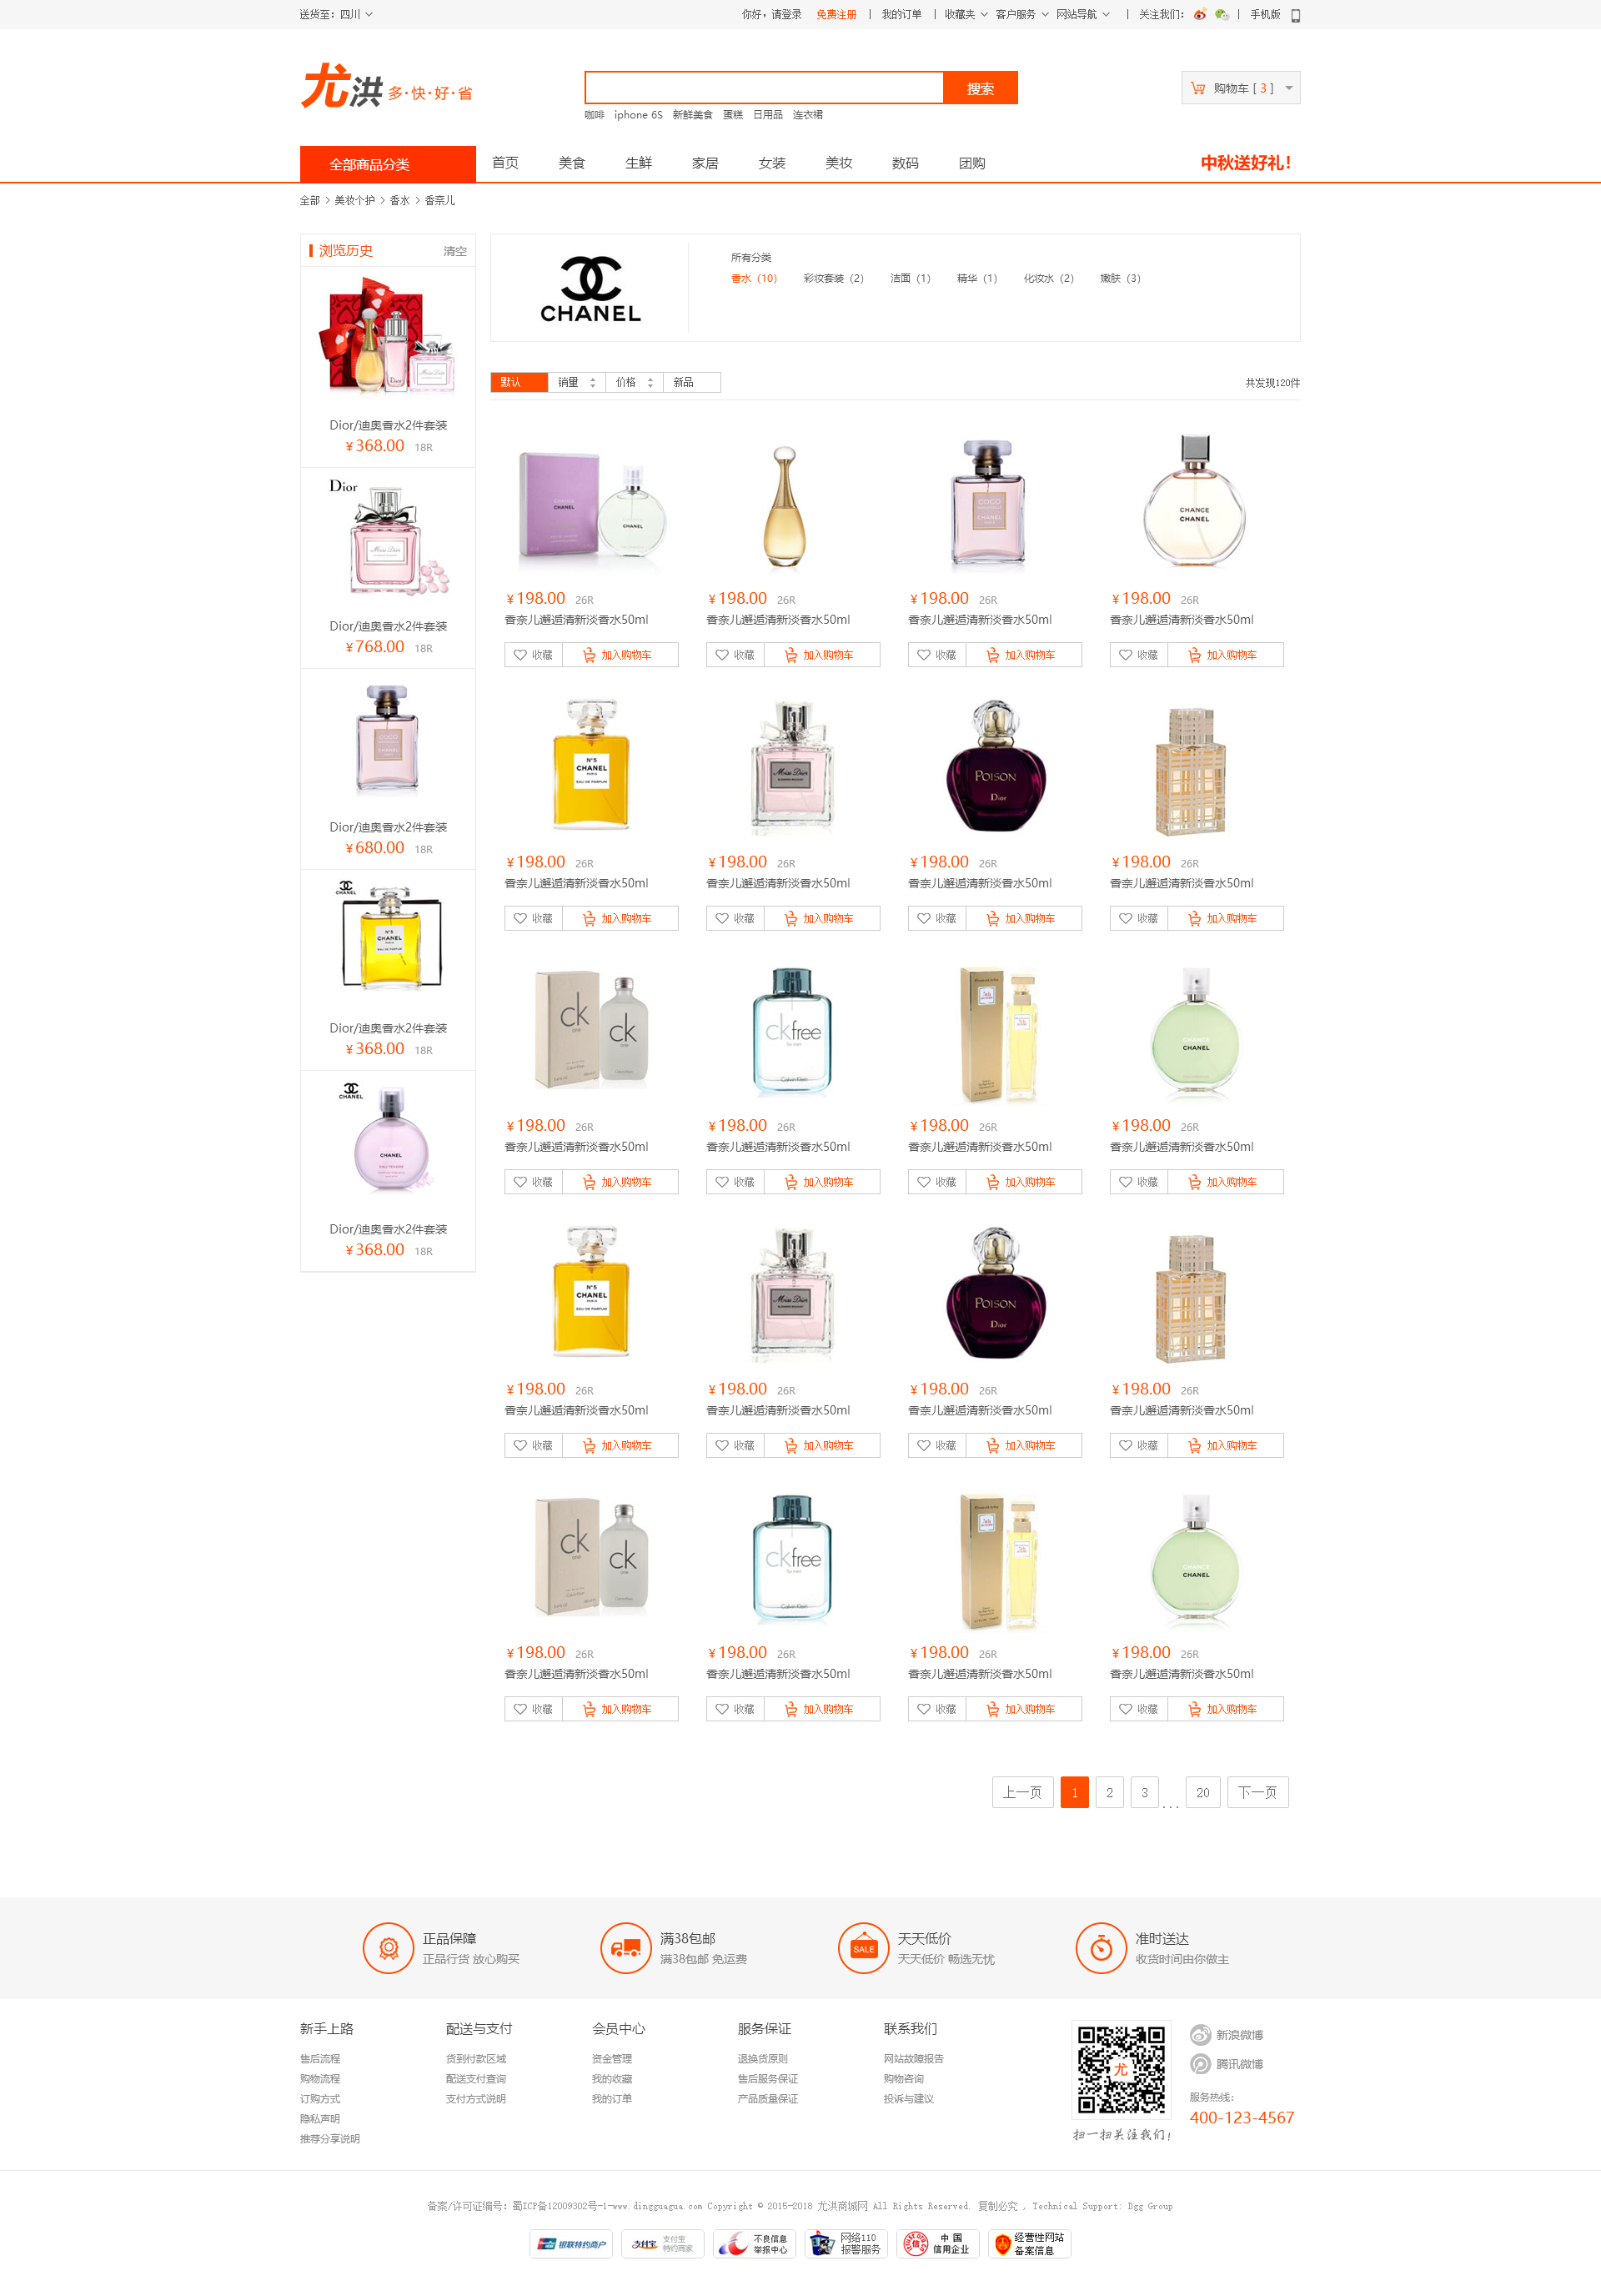Click the 正品保障 badge icon
Image resolution: width=1601 pixels, height=2296 pixels.
[x=388, y=1947]
